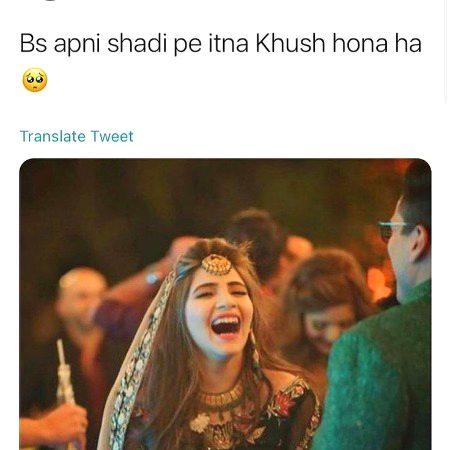This screenshot has width=450, height=450.
Task: Click the partial avatar at top edge
Action: click(x=48, y=1)
